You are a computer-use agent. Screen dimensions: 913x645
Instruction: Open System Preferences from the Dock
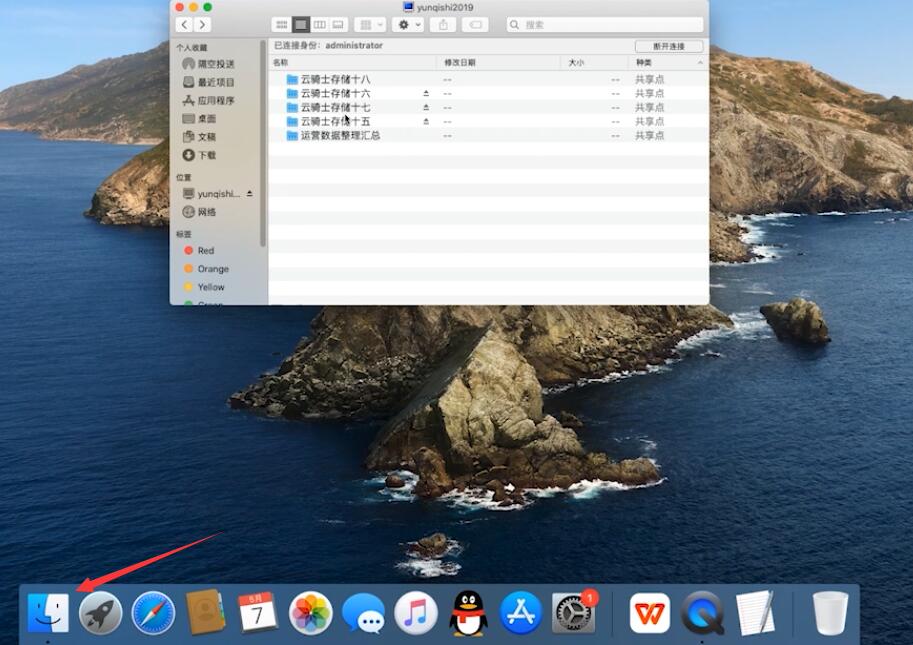pos(574,612)
